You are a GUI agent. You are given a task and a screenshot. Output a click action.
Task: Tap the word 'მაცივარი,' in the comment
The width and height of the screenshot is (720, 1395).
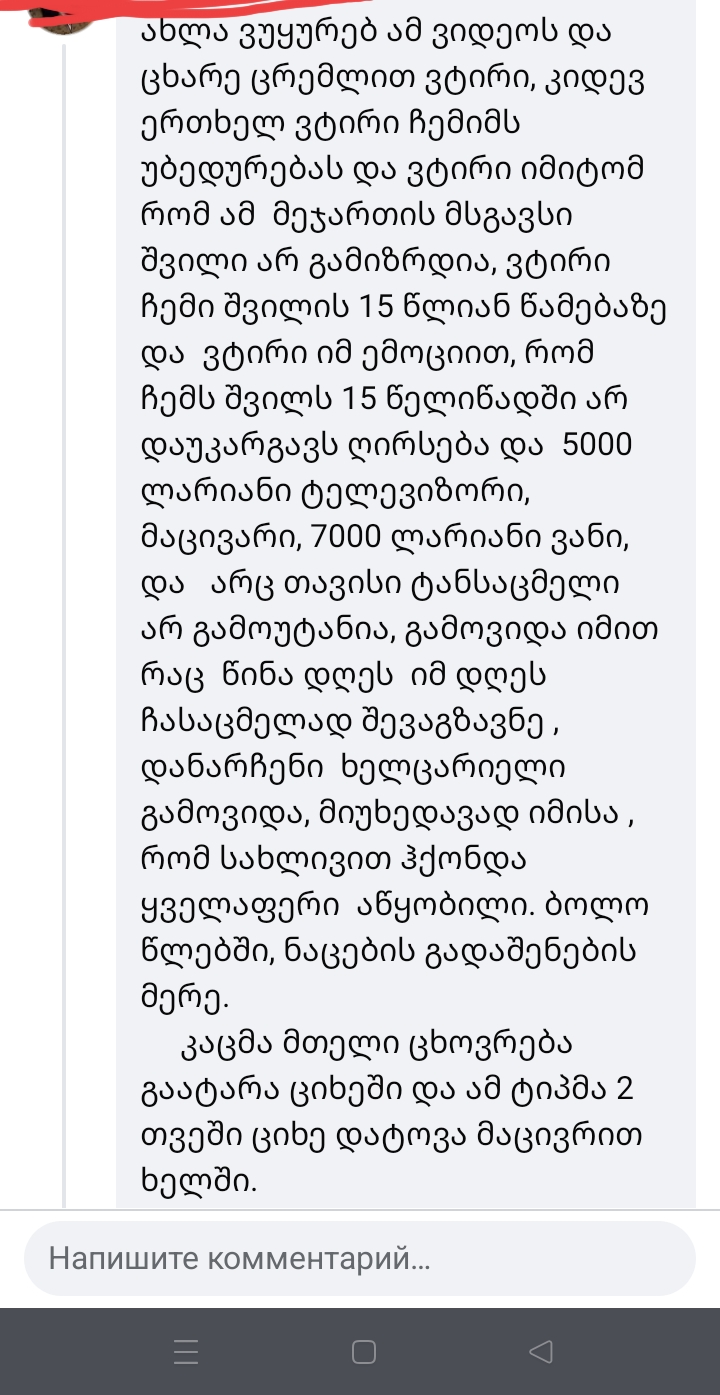pyautogui.click(x=220, y=537)
